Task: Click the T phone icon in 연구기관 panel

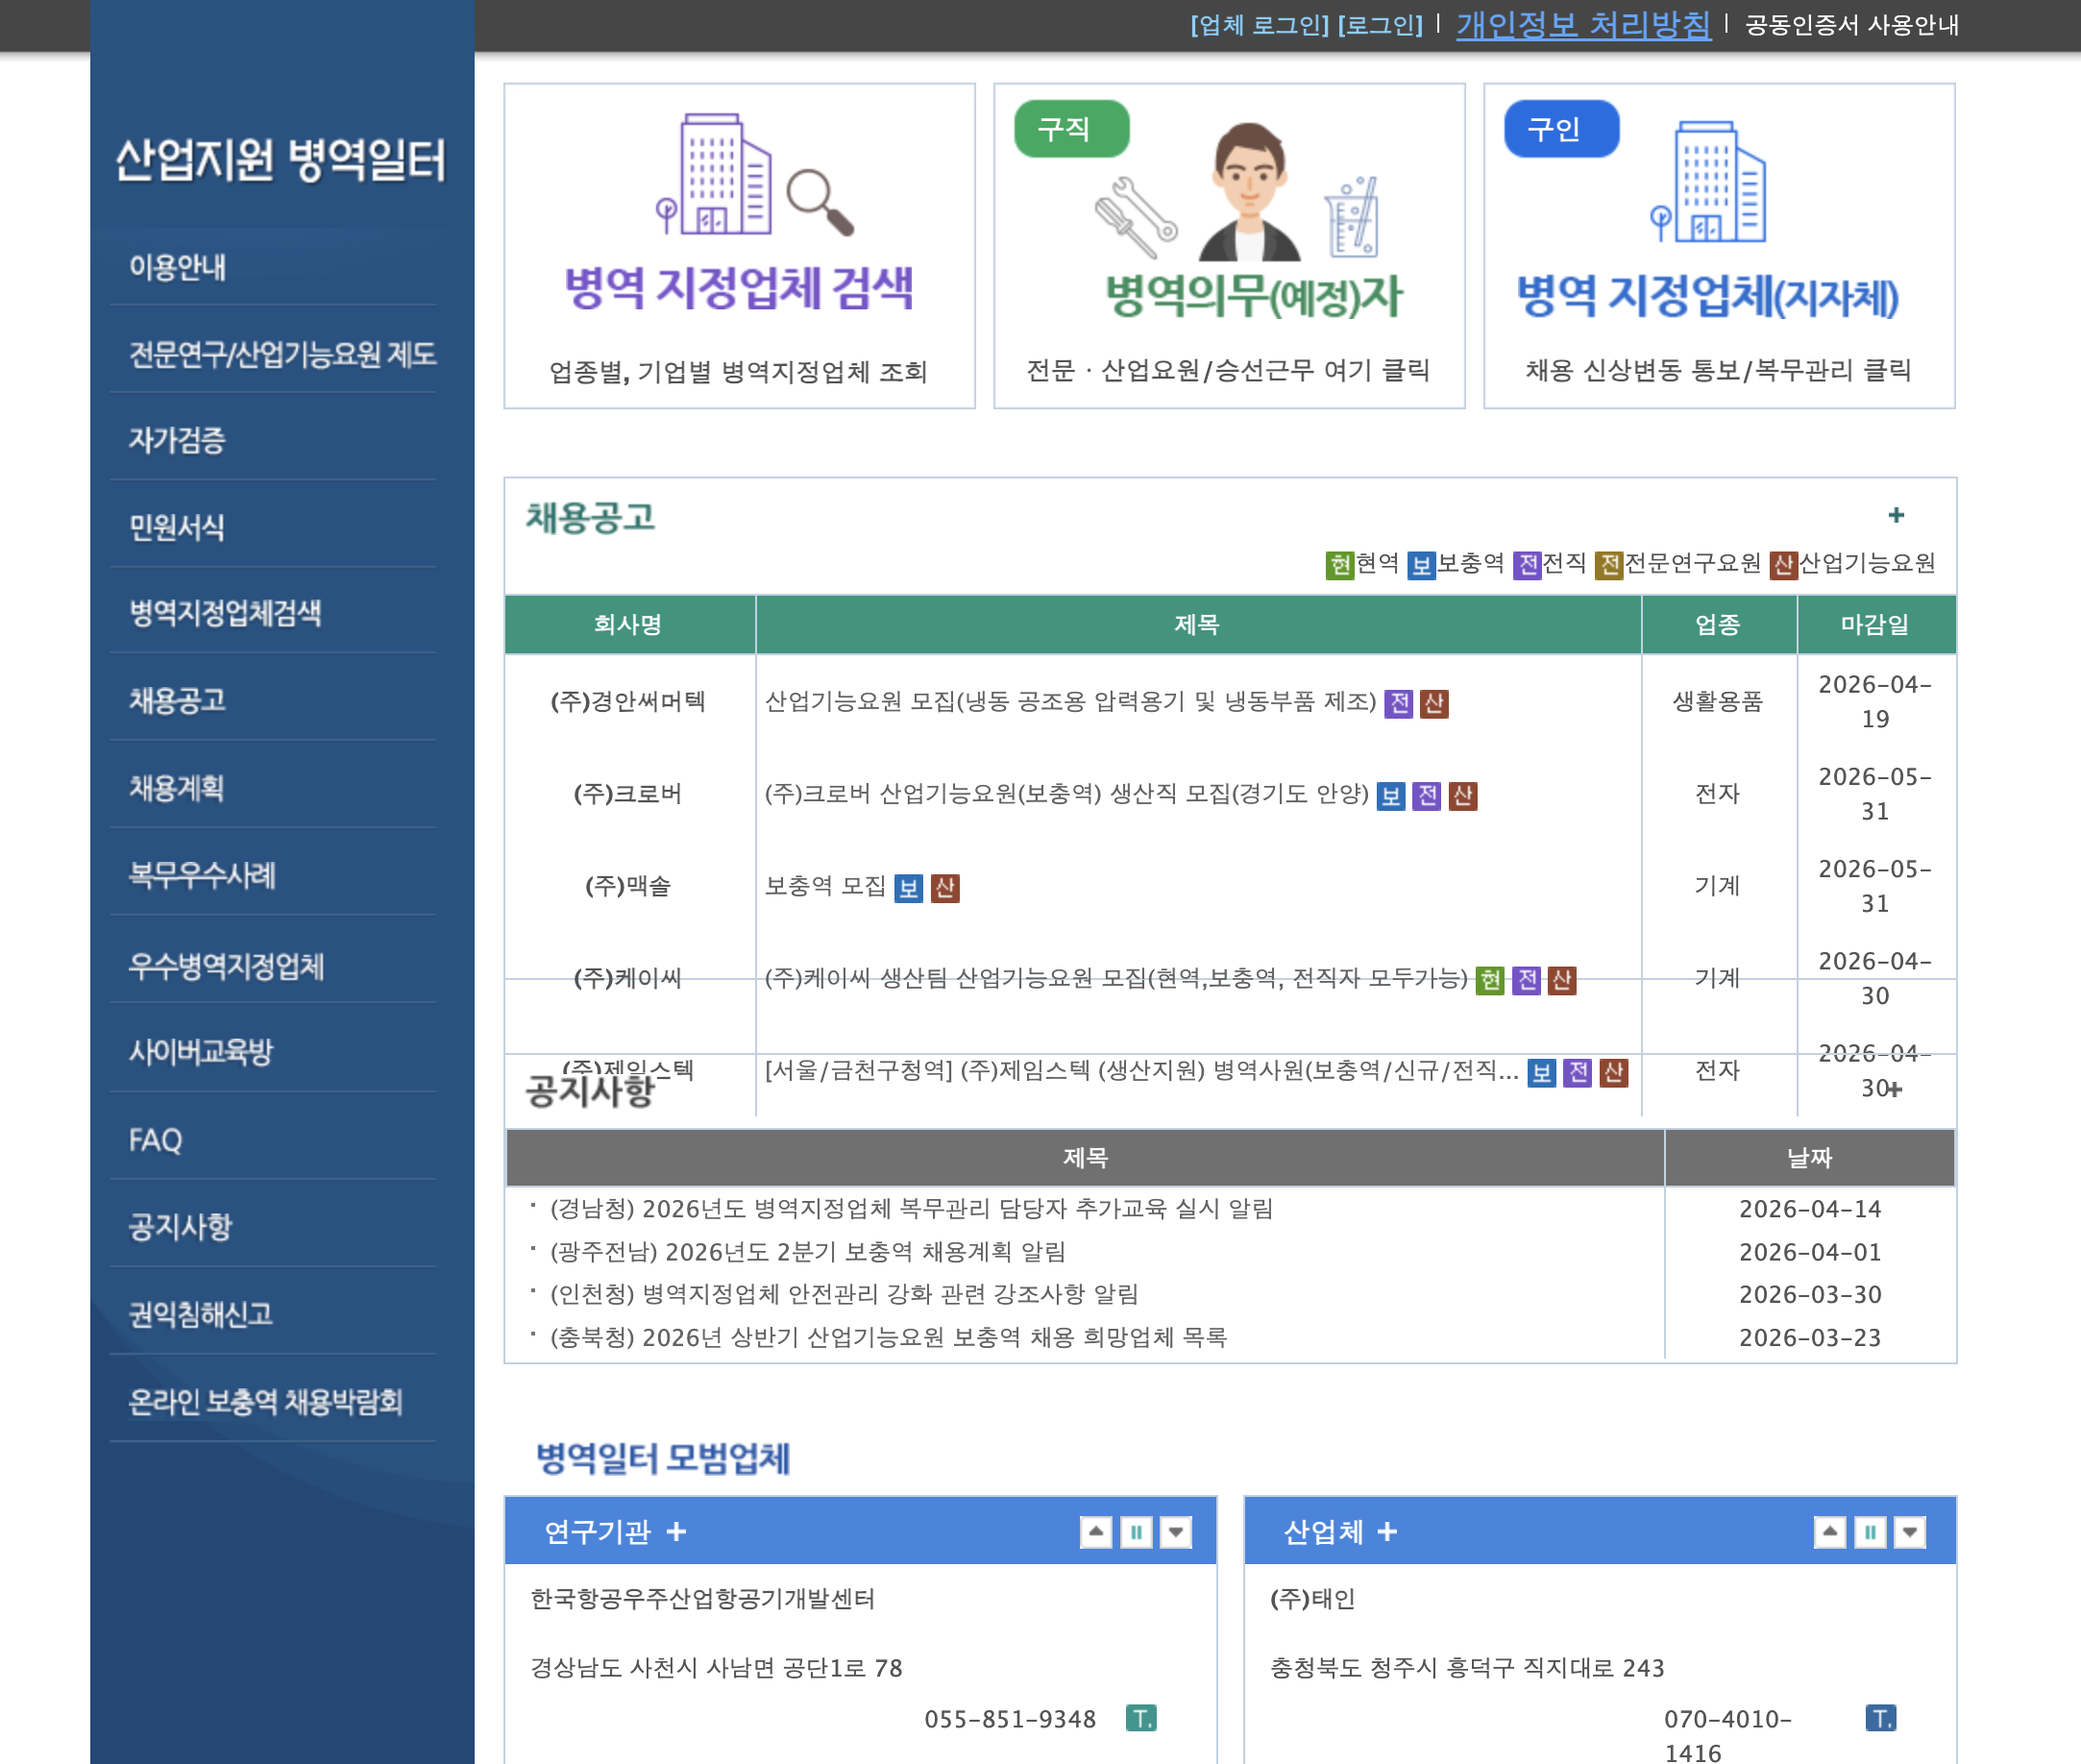Action: (x=1143, y=1719)
